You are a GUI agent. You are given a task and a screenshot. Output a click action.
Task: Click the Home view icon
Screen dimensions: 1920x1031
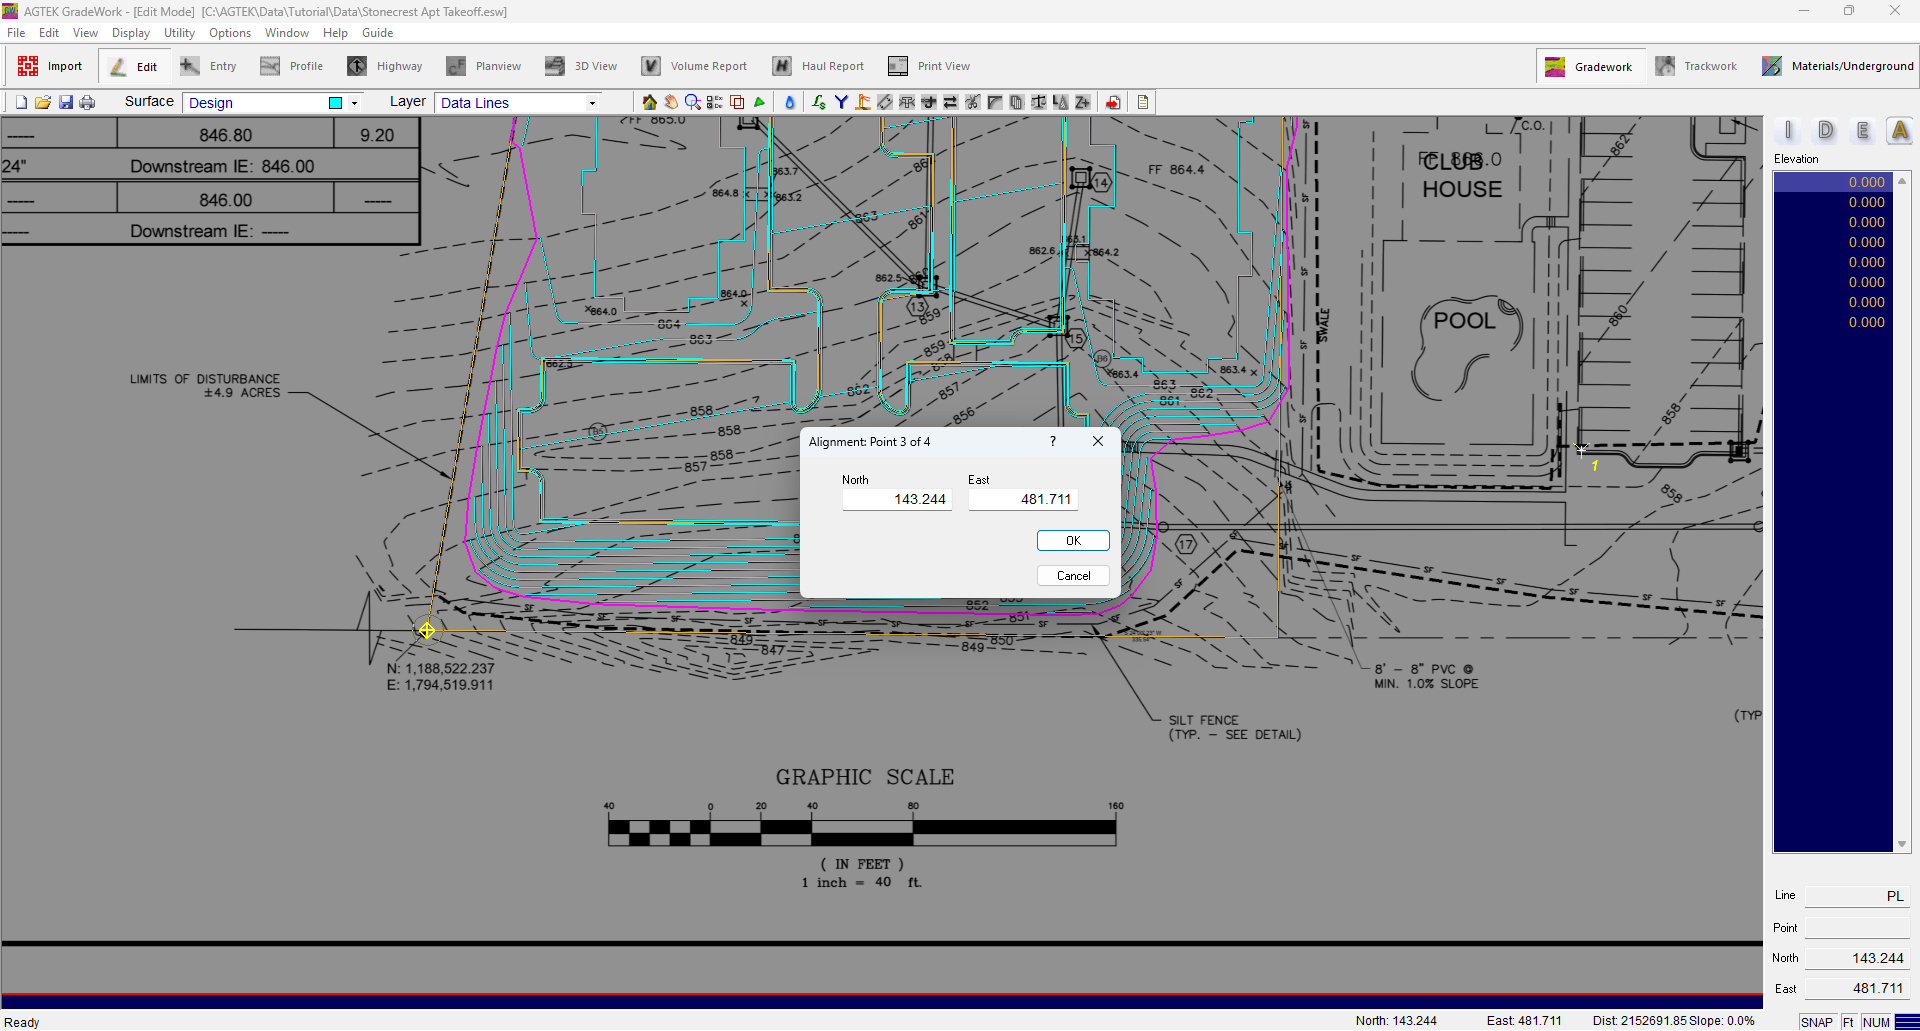click(x=649, y=101)
